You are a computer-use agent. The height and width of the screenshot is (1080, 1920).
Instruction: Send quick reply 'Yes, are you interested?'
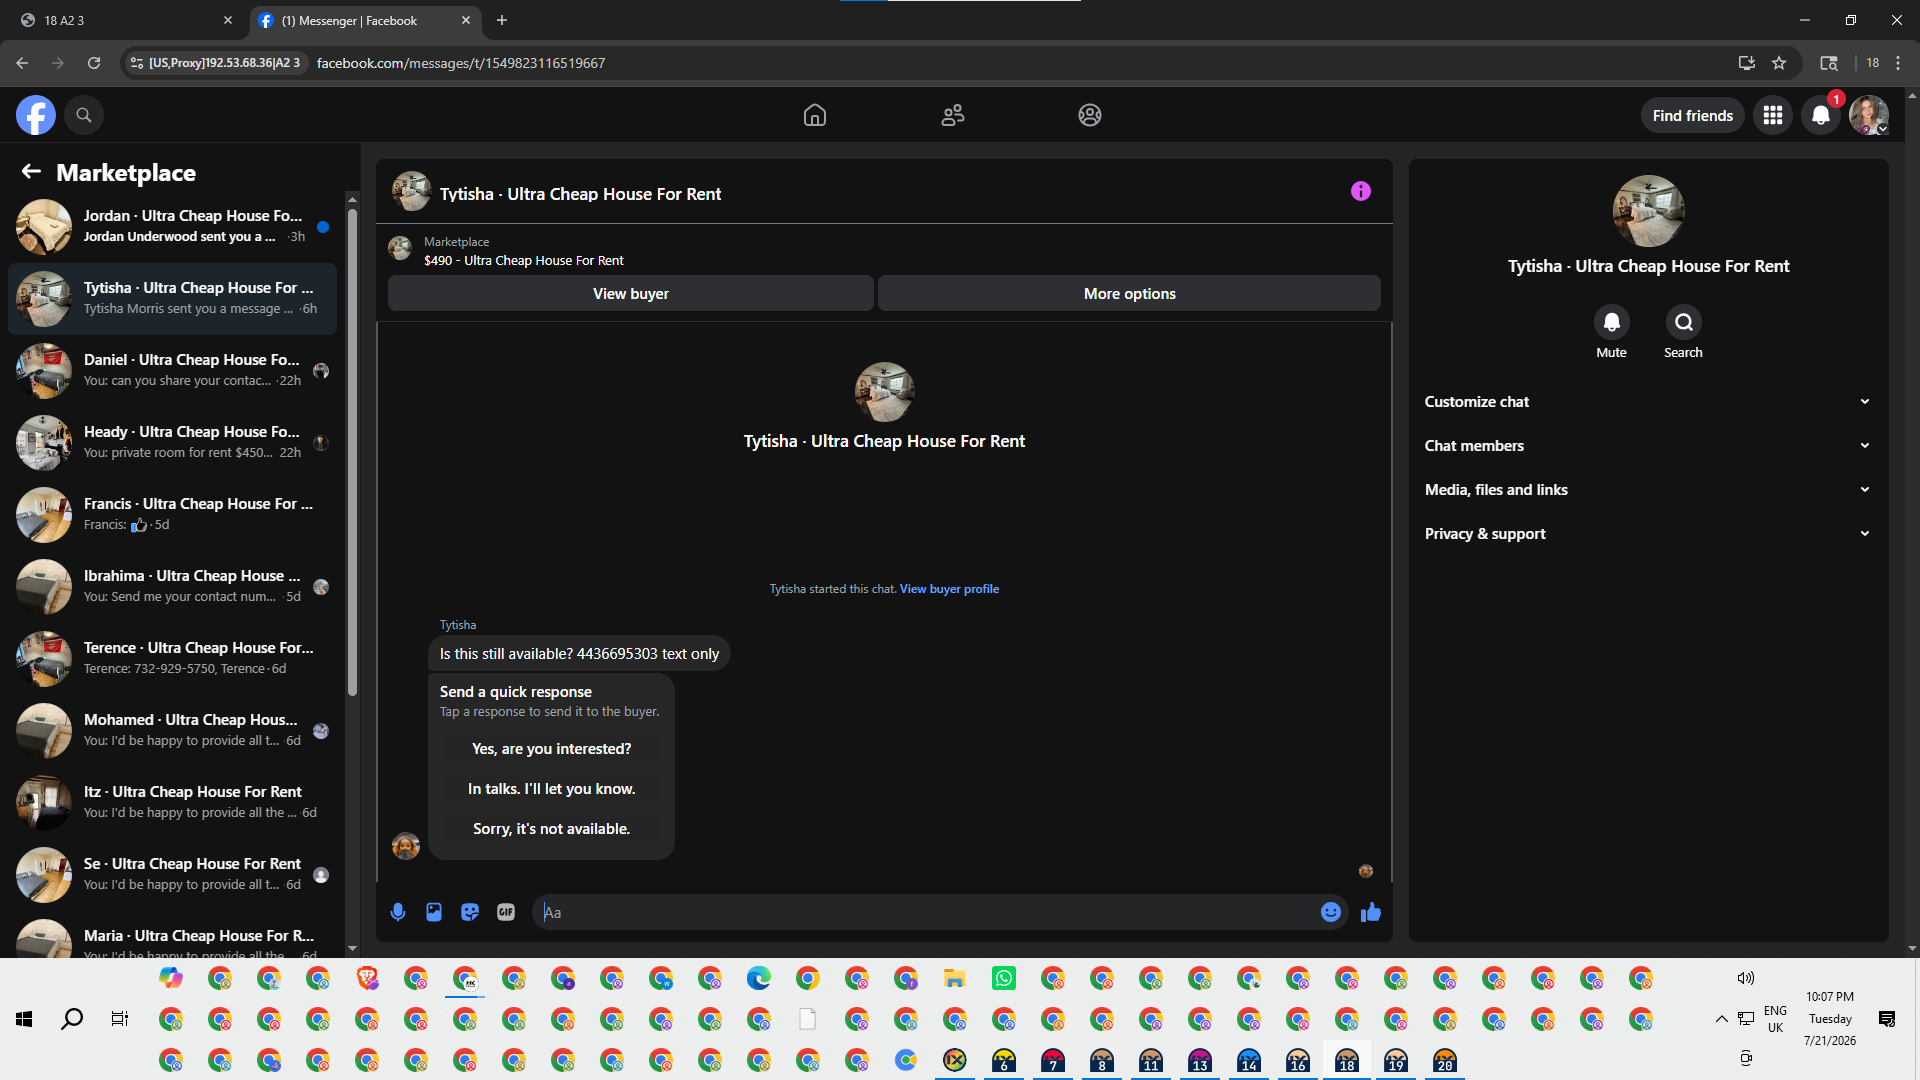[551, 749]
